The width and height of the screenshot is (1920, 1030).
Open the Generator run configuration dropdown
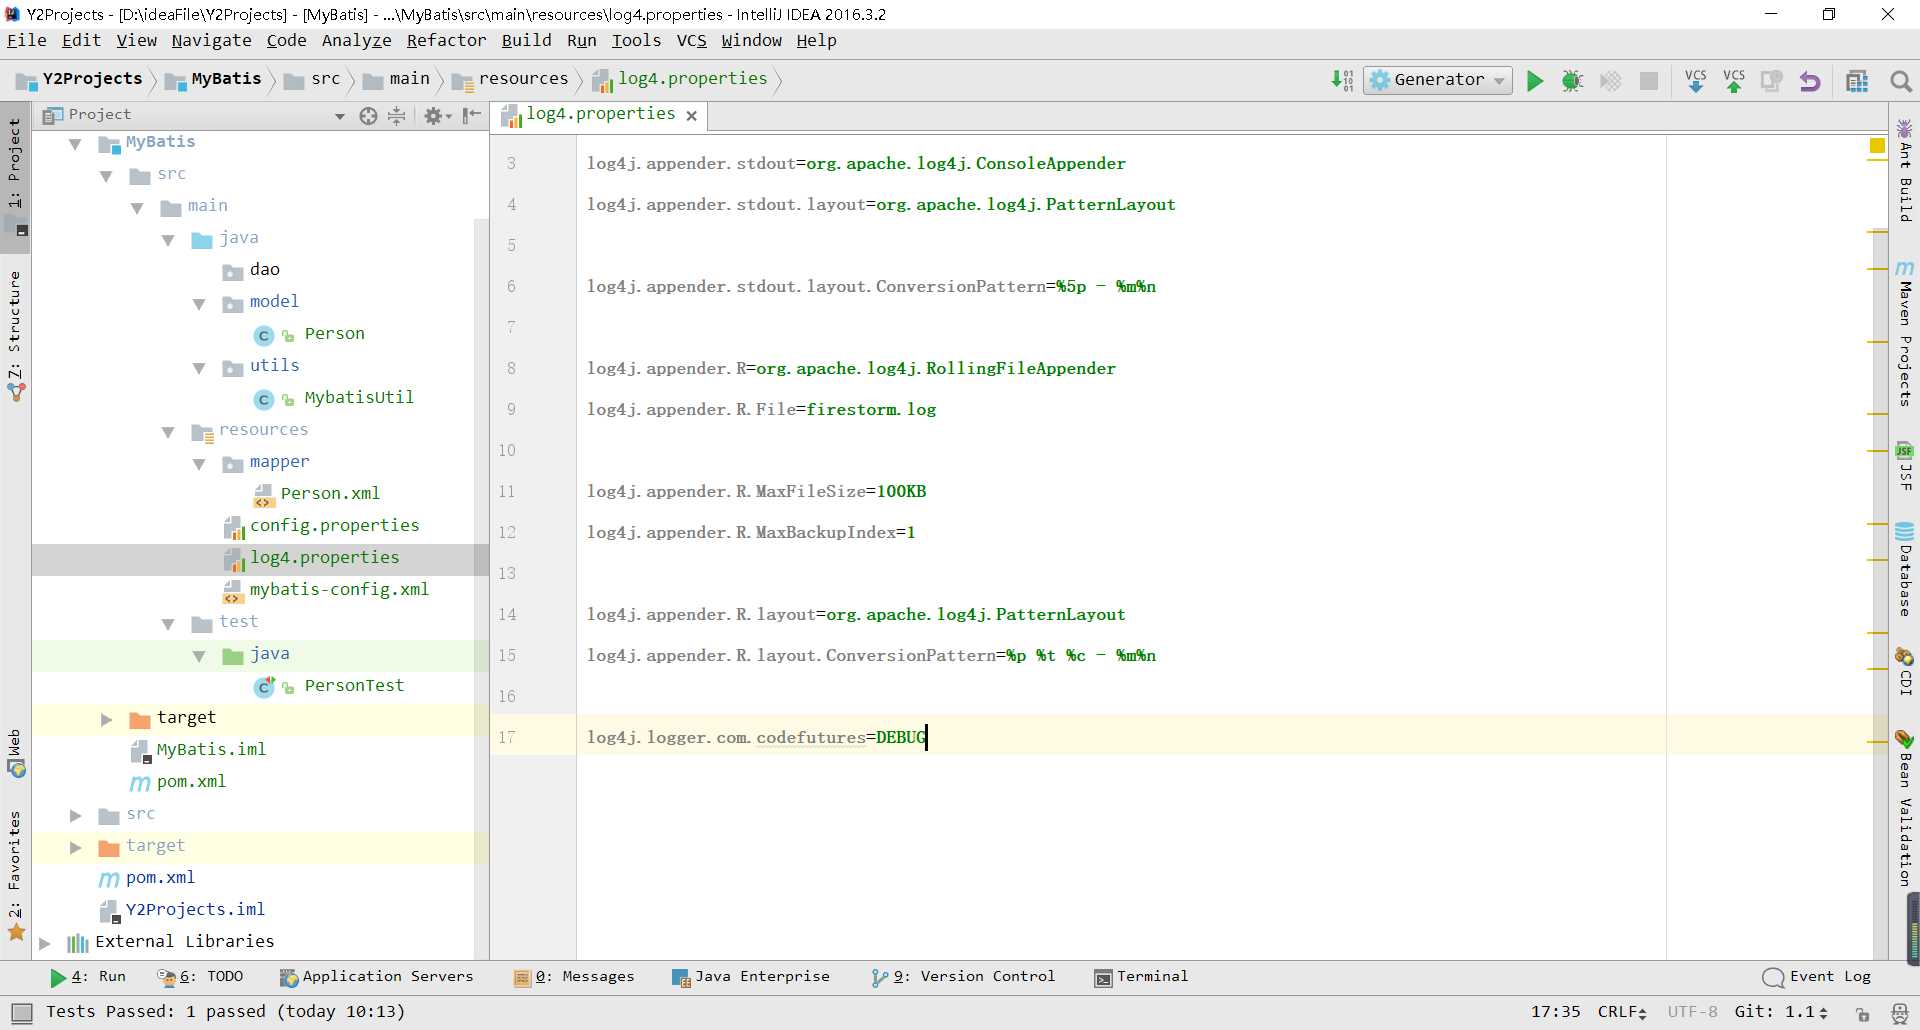(x=1438, y=80)
